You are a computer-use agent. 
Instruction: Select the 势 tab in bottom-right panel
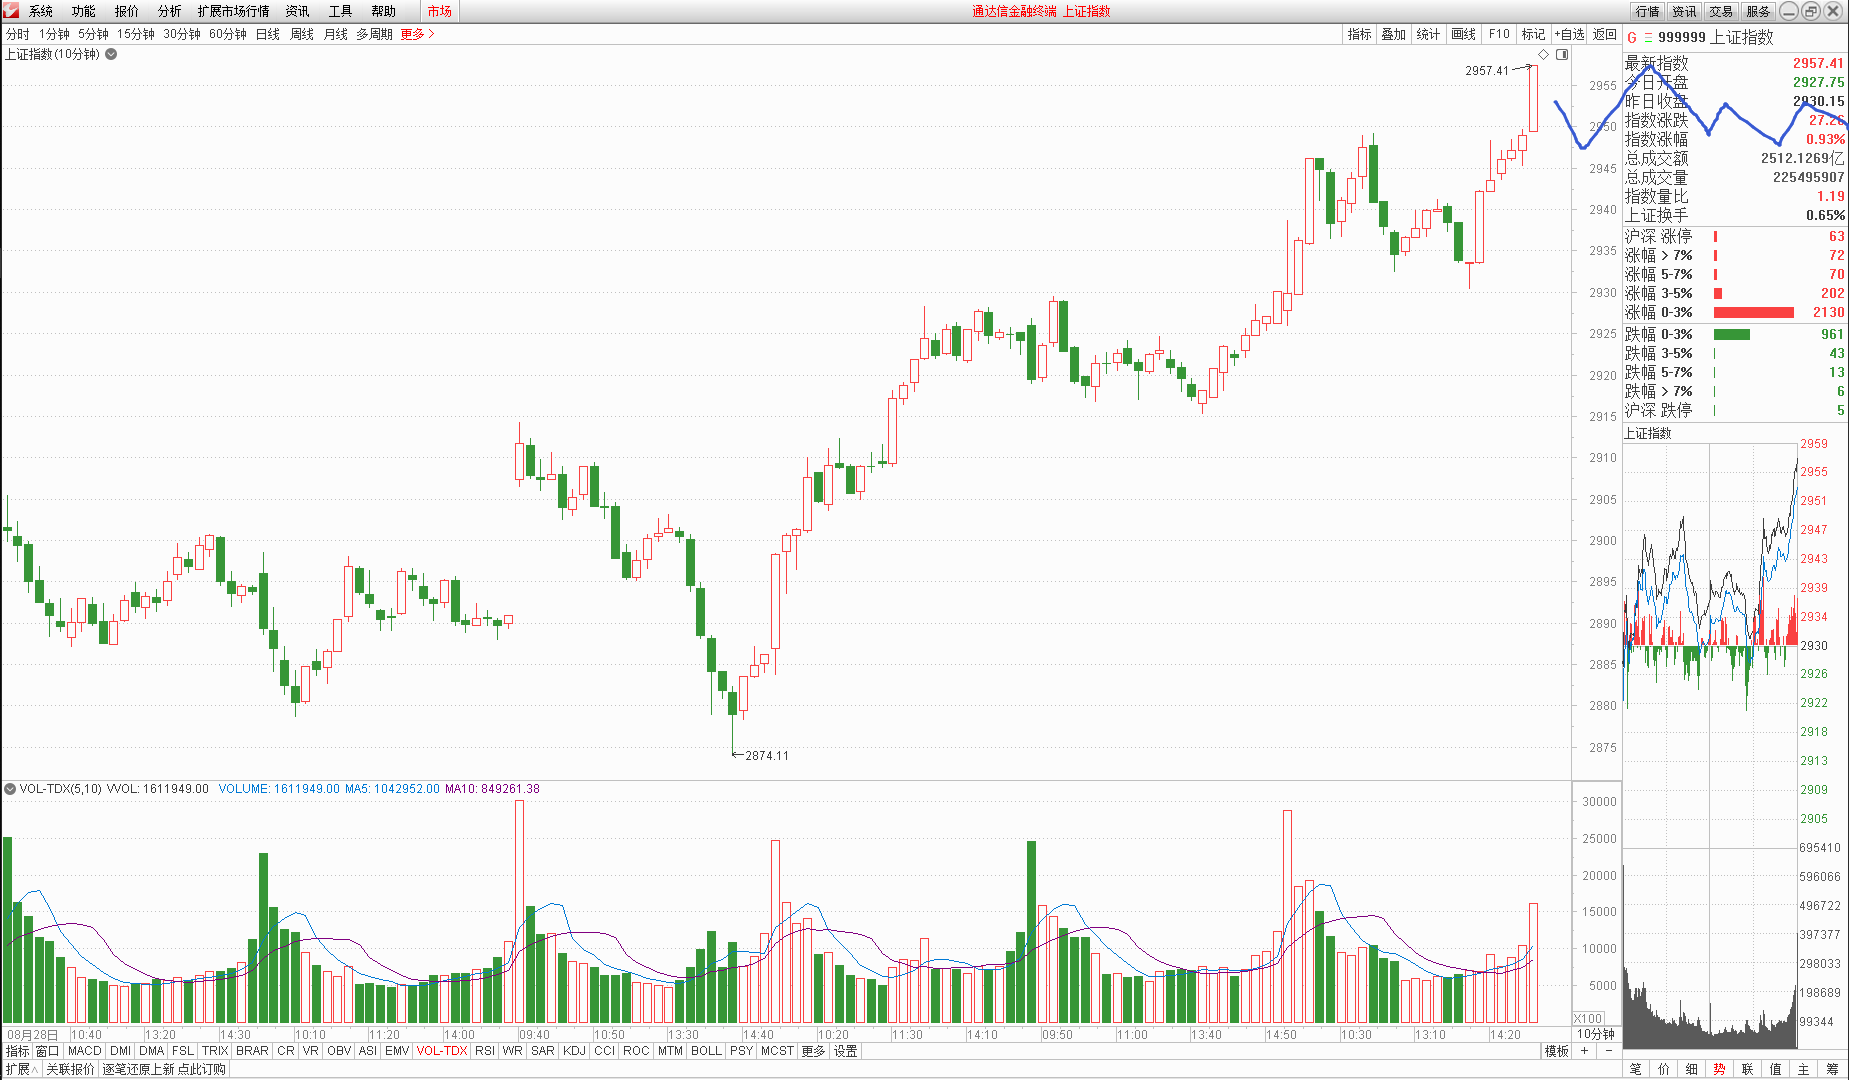pyautogui.click(x=1719, y=1069)
